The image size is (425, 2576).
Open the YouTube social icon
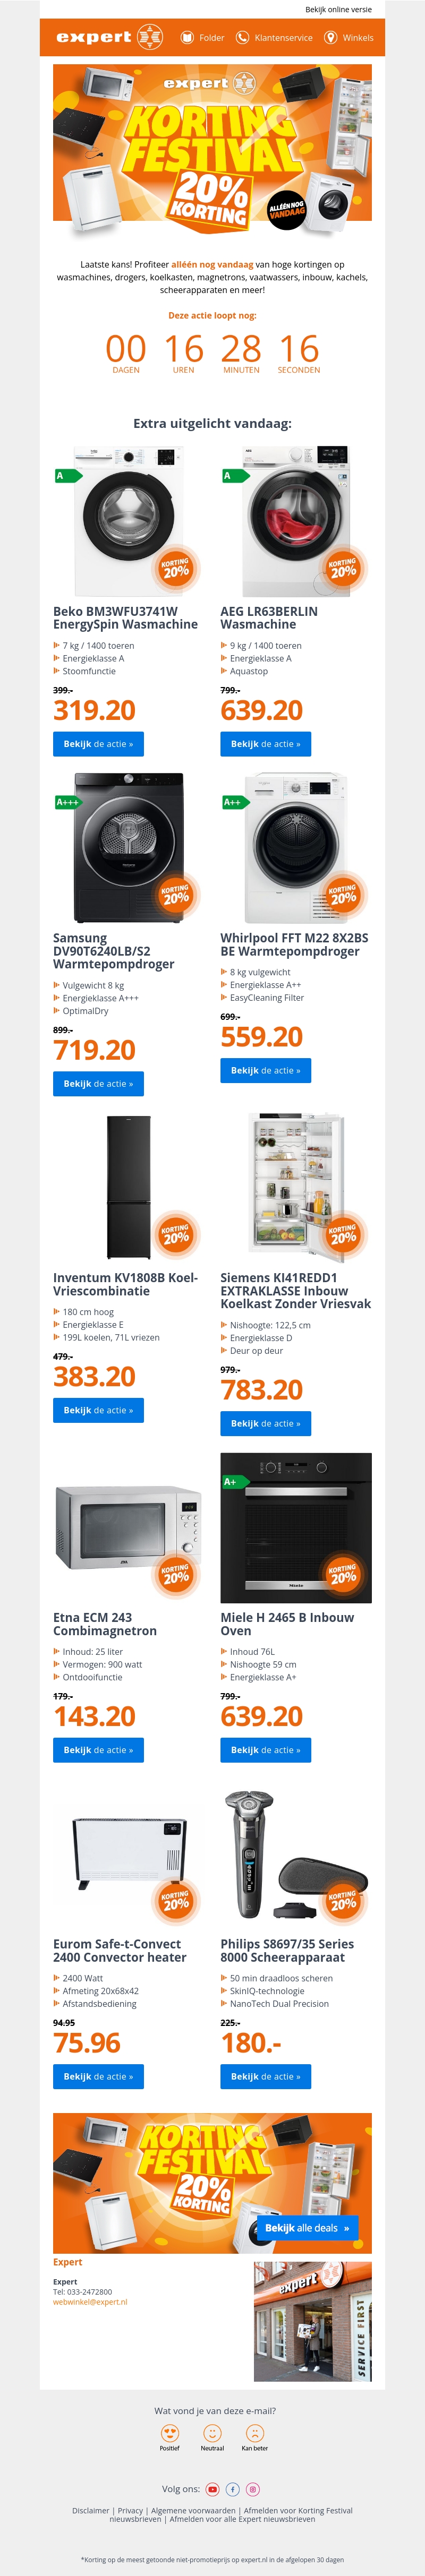[213, 2490]
